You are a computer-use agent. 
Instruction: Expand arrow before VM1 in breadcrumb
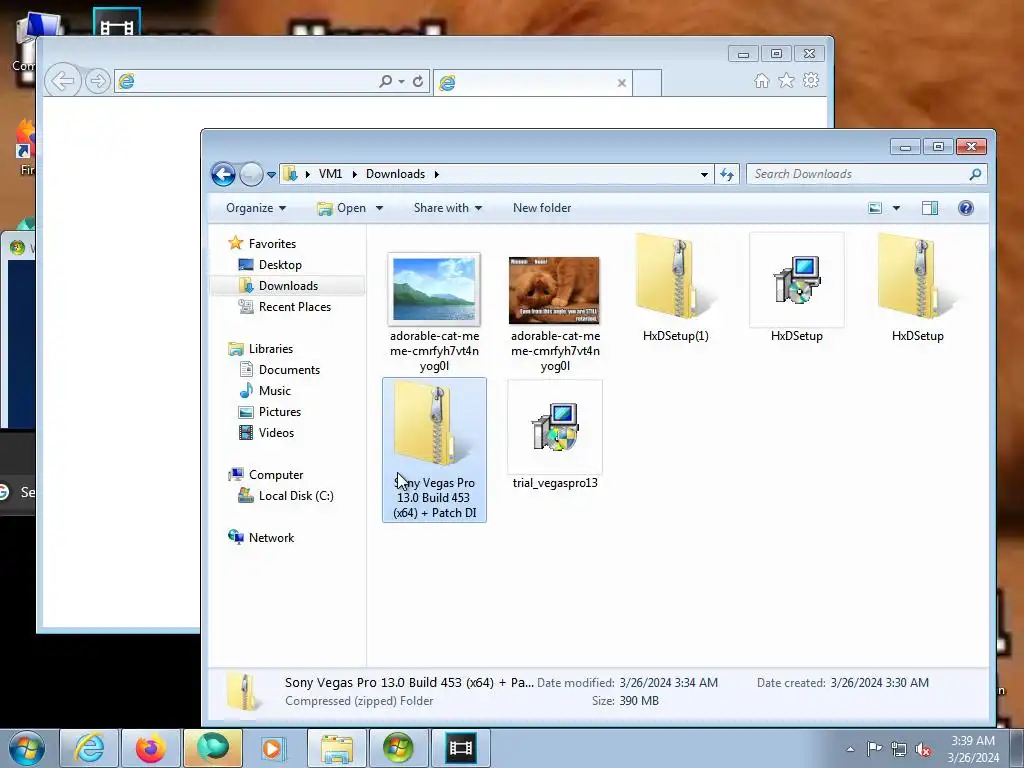click(x=307, y=174)
